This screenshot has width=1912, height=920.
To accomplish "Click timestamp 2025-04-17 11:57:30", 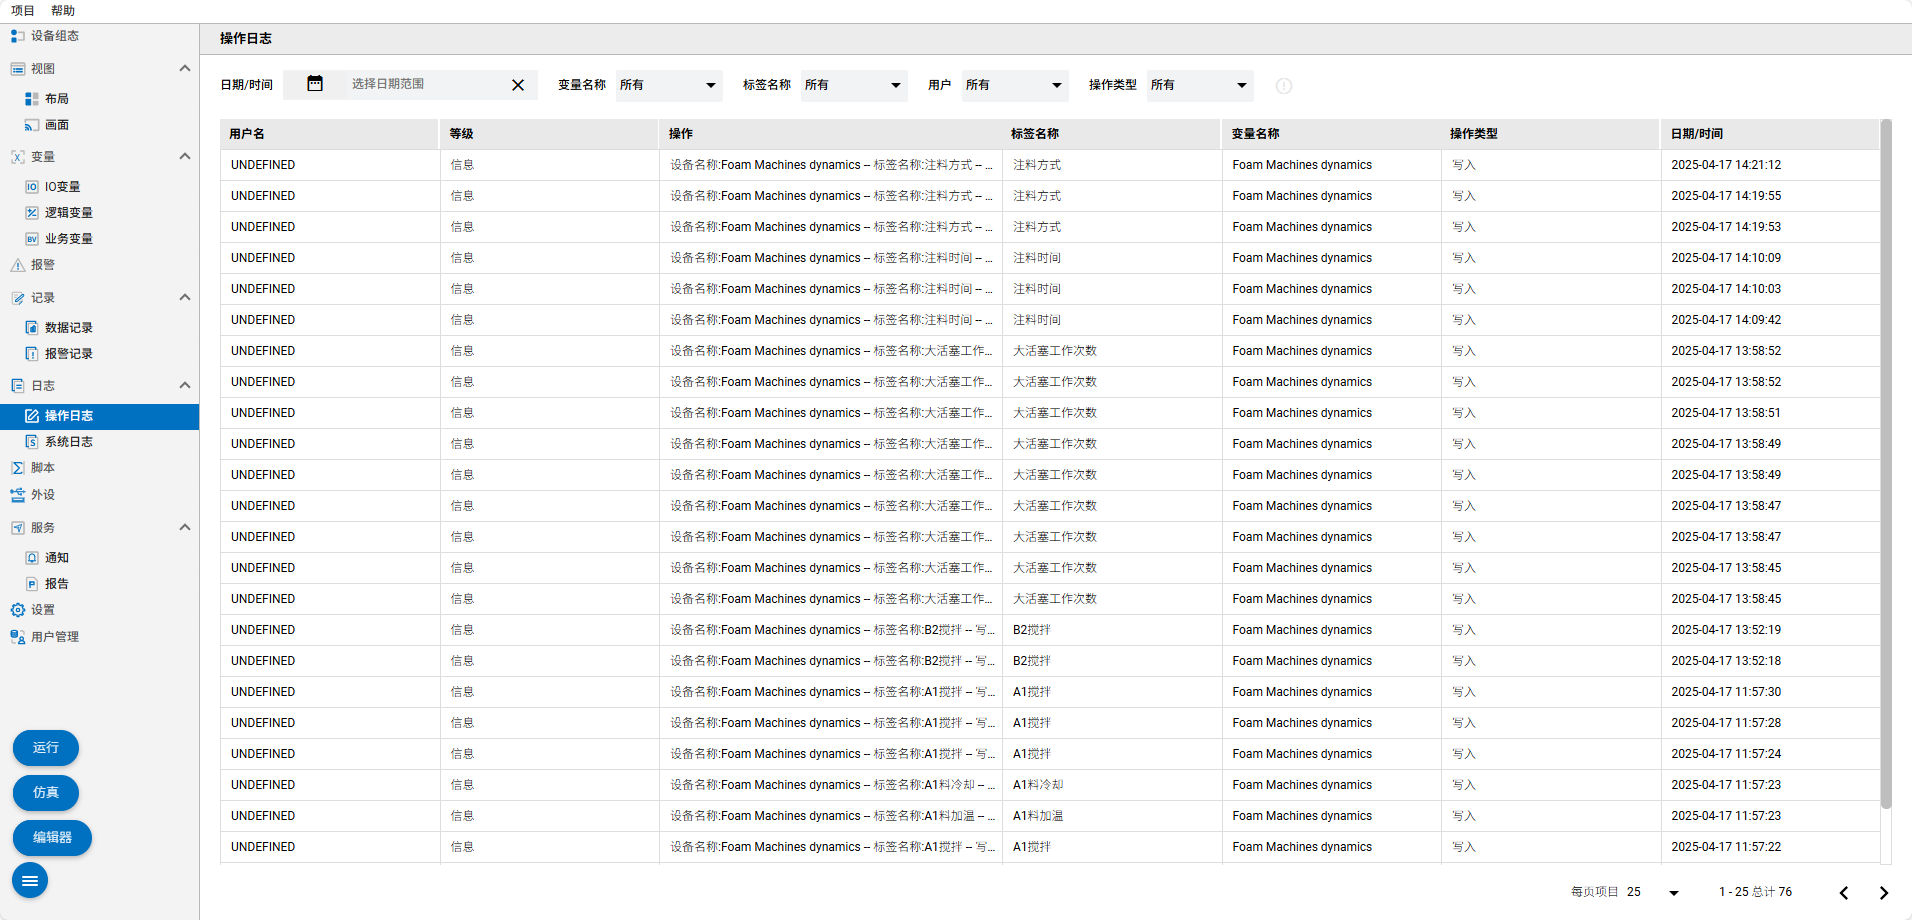I will pyautogui.click(x=1726, y=692).
